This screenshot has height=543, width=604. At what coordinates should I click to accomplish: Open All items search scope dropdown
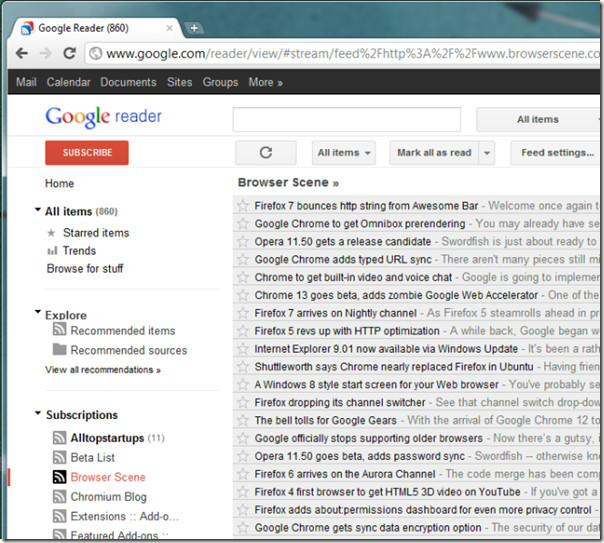point(538,119)
